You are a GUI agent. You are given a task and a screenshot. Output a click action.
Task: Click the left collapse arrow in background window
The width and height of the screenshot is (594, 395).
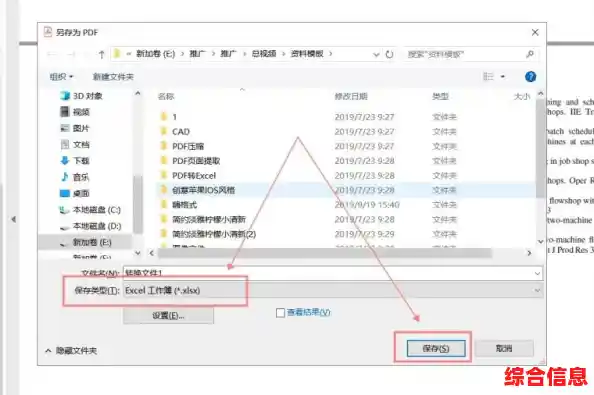click(x=14, y=219)
